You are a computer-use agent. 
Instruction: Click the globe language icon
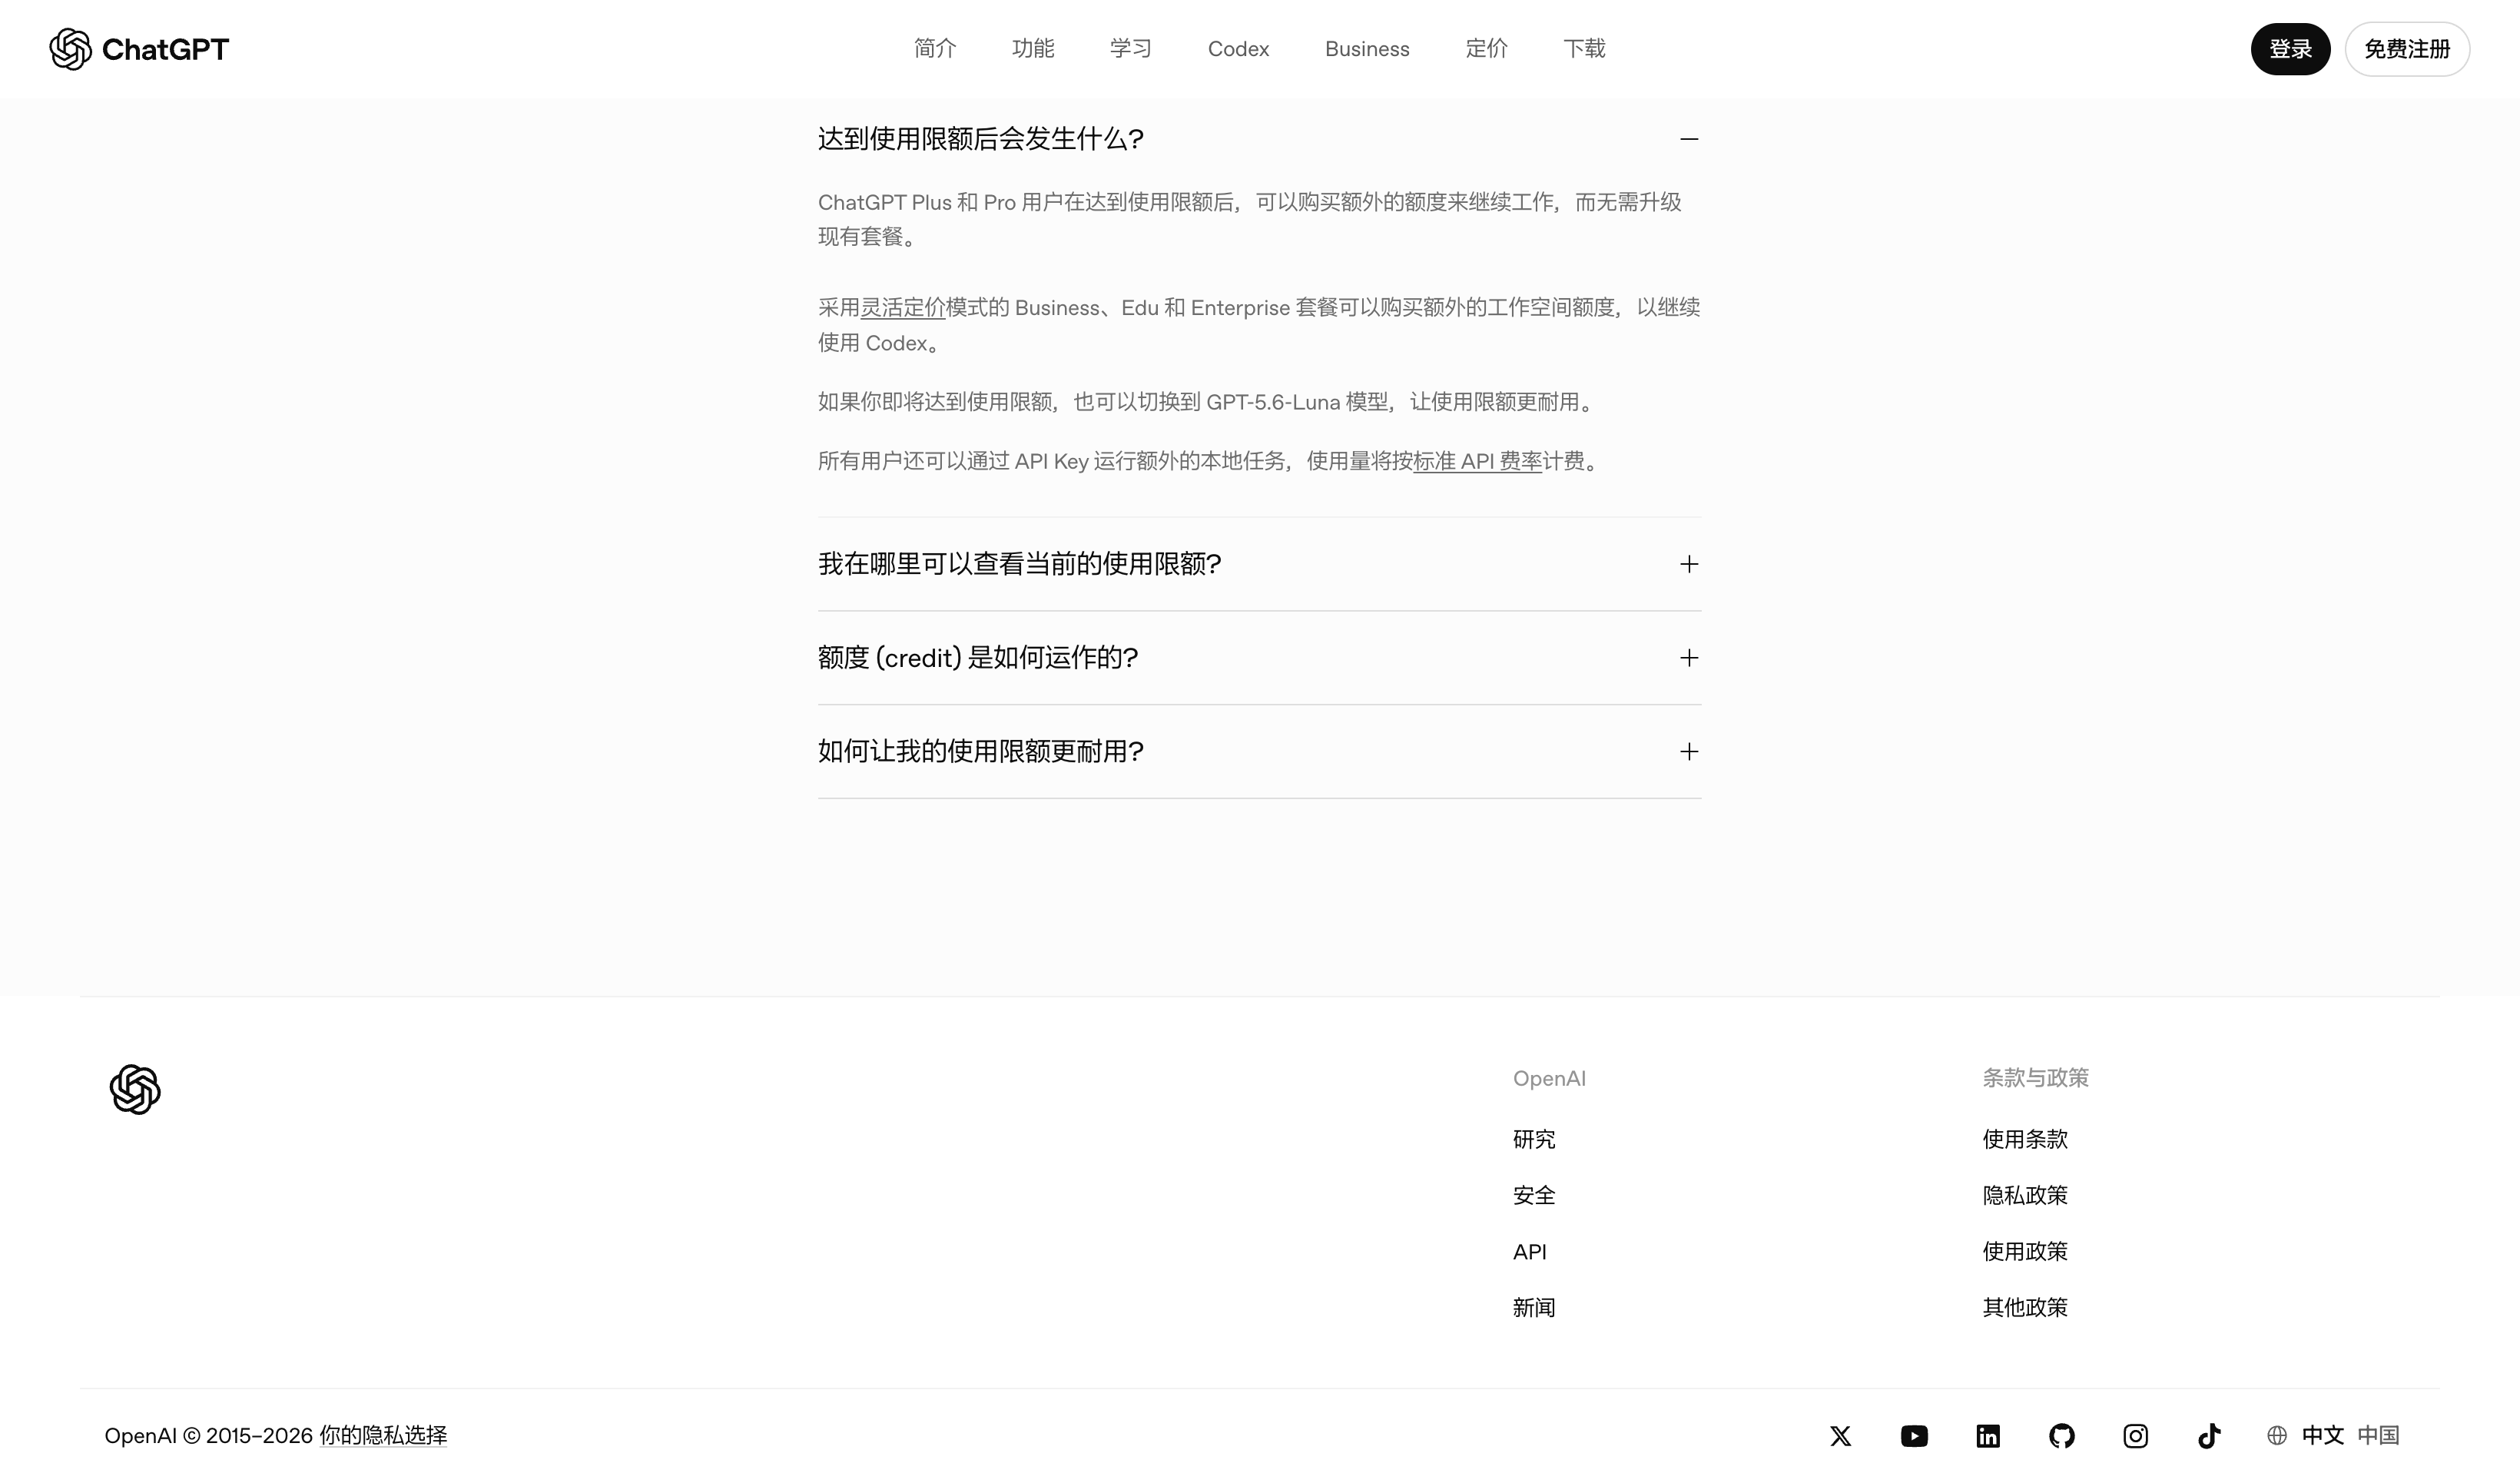click(2277, 1436)
